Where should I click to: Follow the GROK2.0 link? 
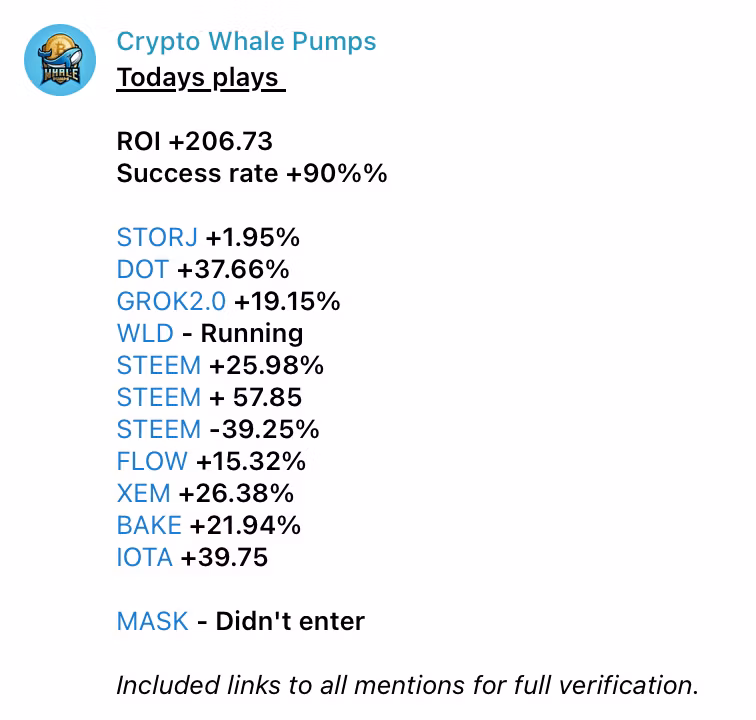click(x=171, y=301)
